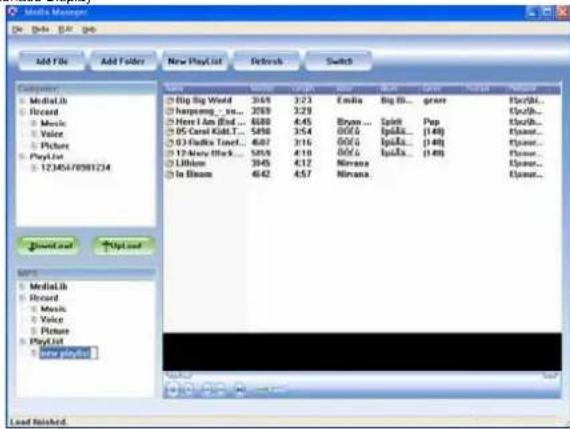Click the Switch button

pos(339,61)
